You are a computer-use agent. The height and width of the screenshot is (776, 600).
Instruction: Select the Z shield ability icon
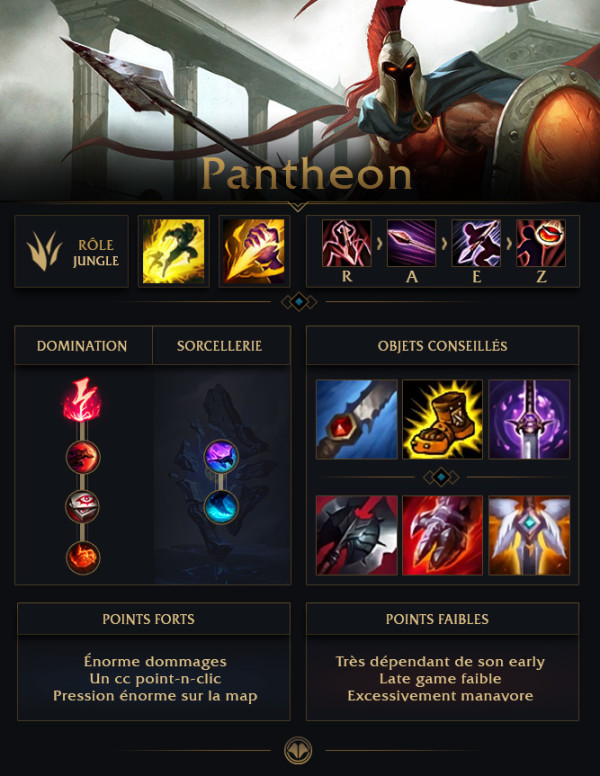[x=541, y=243]
